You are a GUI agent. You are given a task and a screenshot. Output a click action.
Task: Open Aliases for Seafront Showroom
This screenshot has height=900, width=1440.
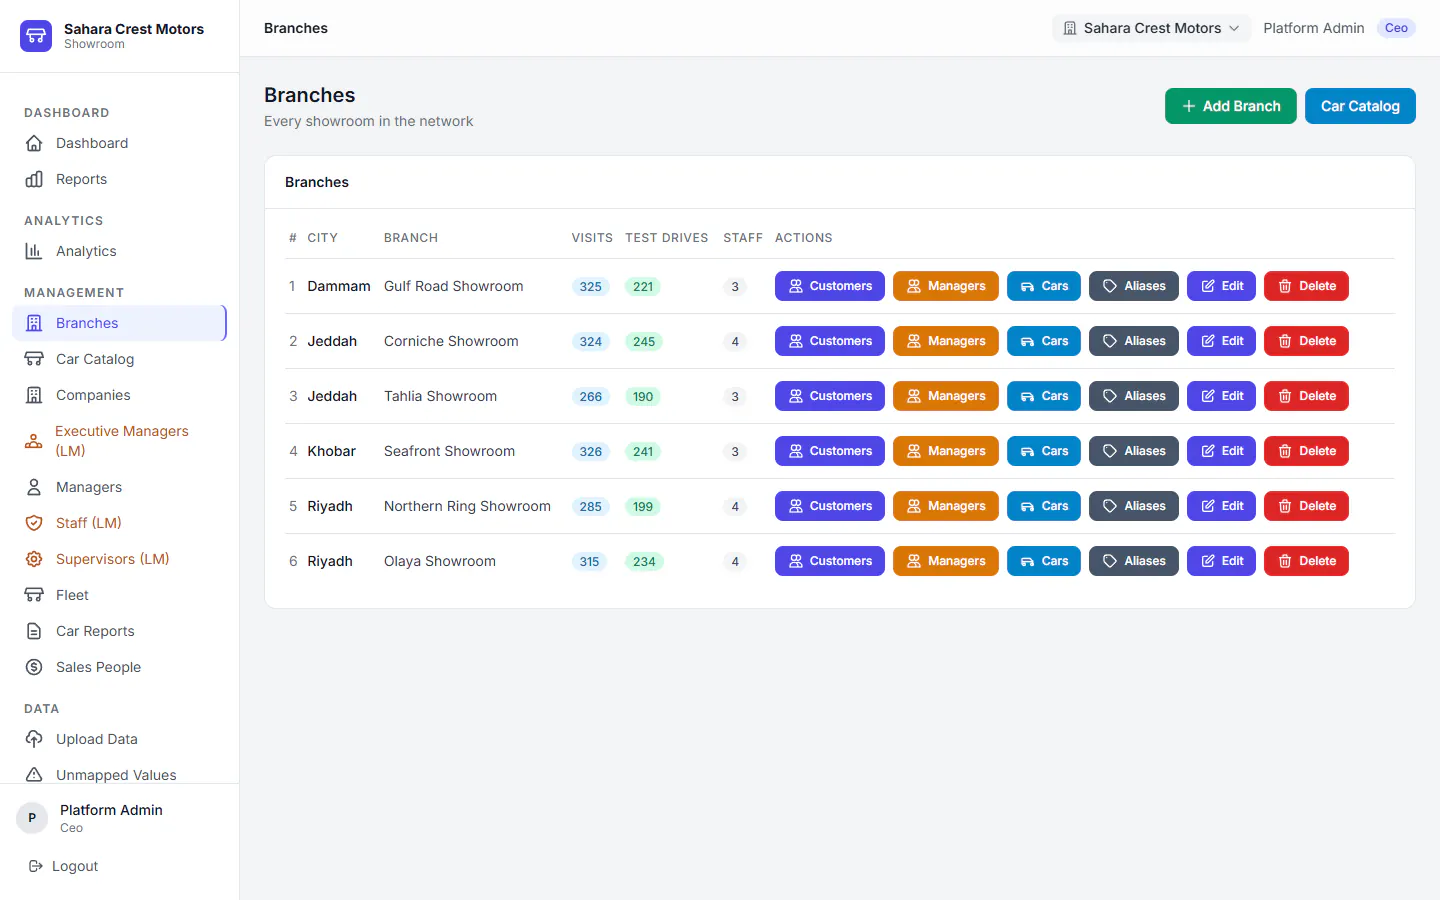pyautogui.click(x=1134, y=451)
